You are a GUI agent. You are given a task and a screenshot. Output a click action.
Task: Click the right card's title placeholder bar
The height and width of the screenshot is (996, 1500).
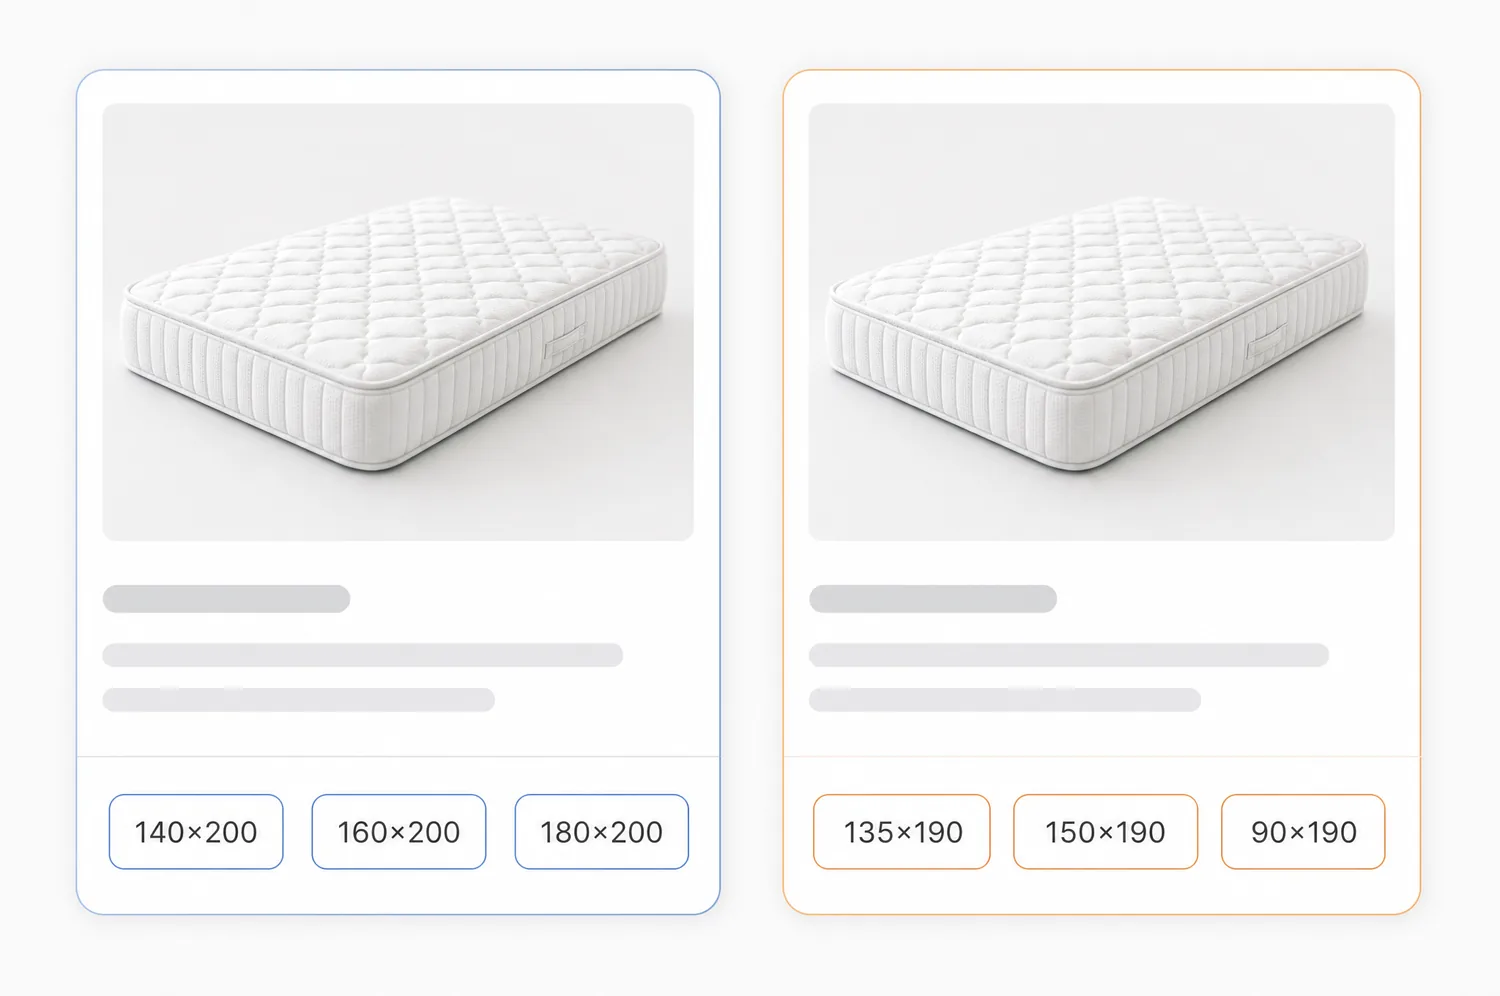coord(933,599)
